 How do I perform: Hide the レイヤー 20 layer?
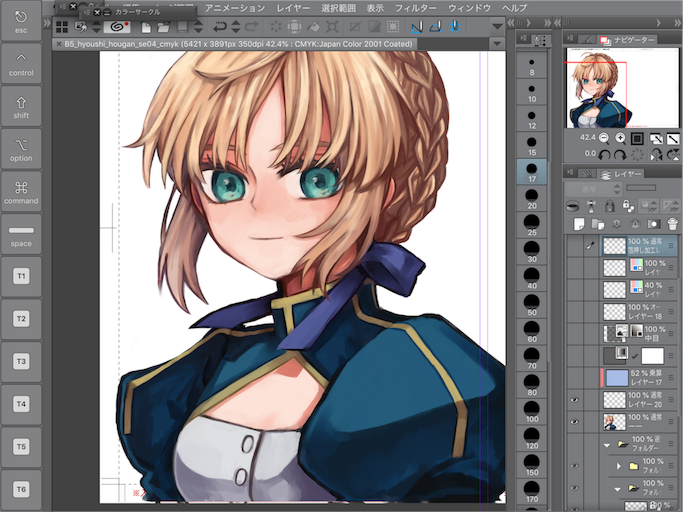click(x=575, y=400)
